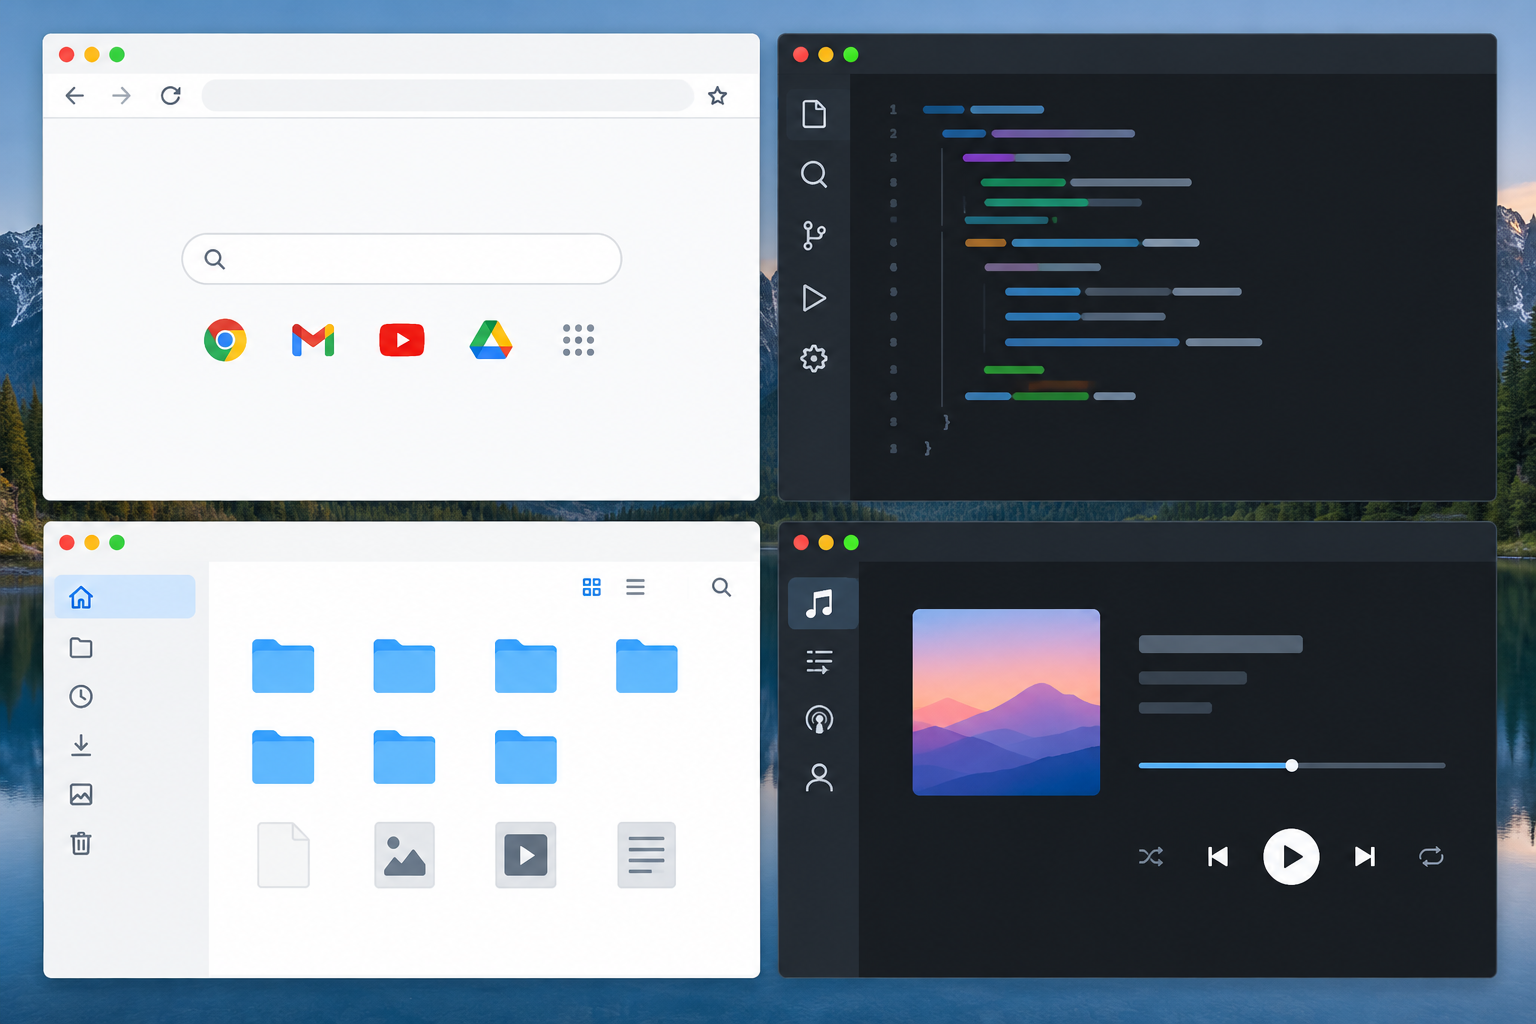
Task: Open Recent in the file manager sidebar
Action: (x=81, y=697)
